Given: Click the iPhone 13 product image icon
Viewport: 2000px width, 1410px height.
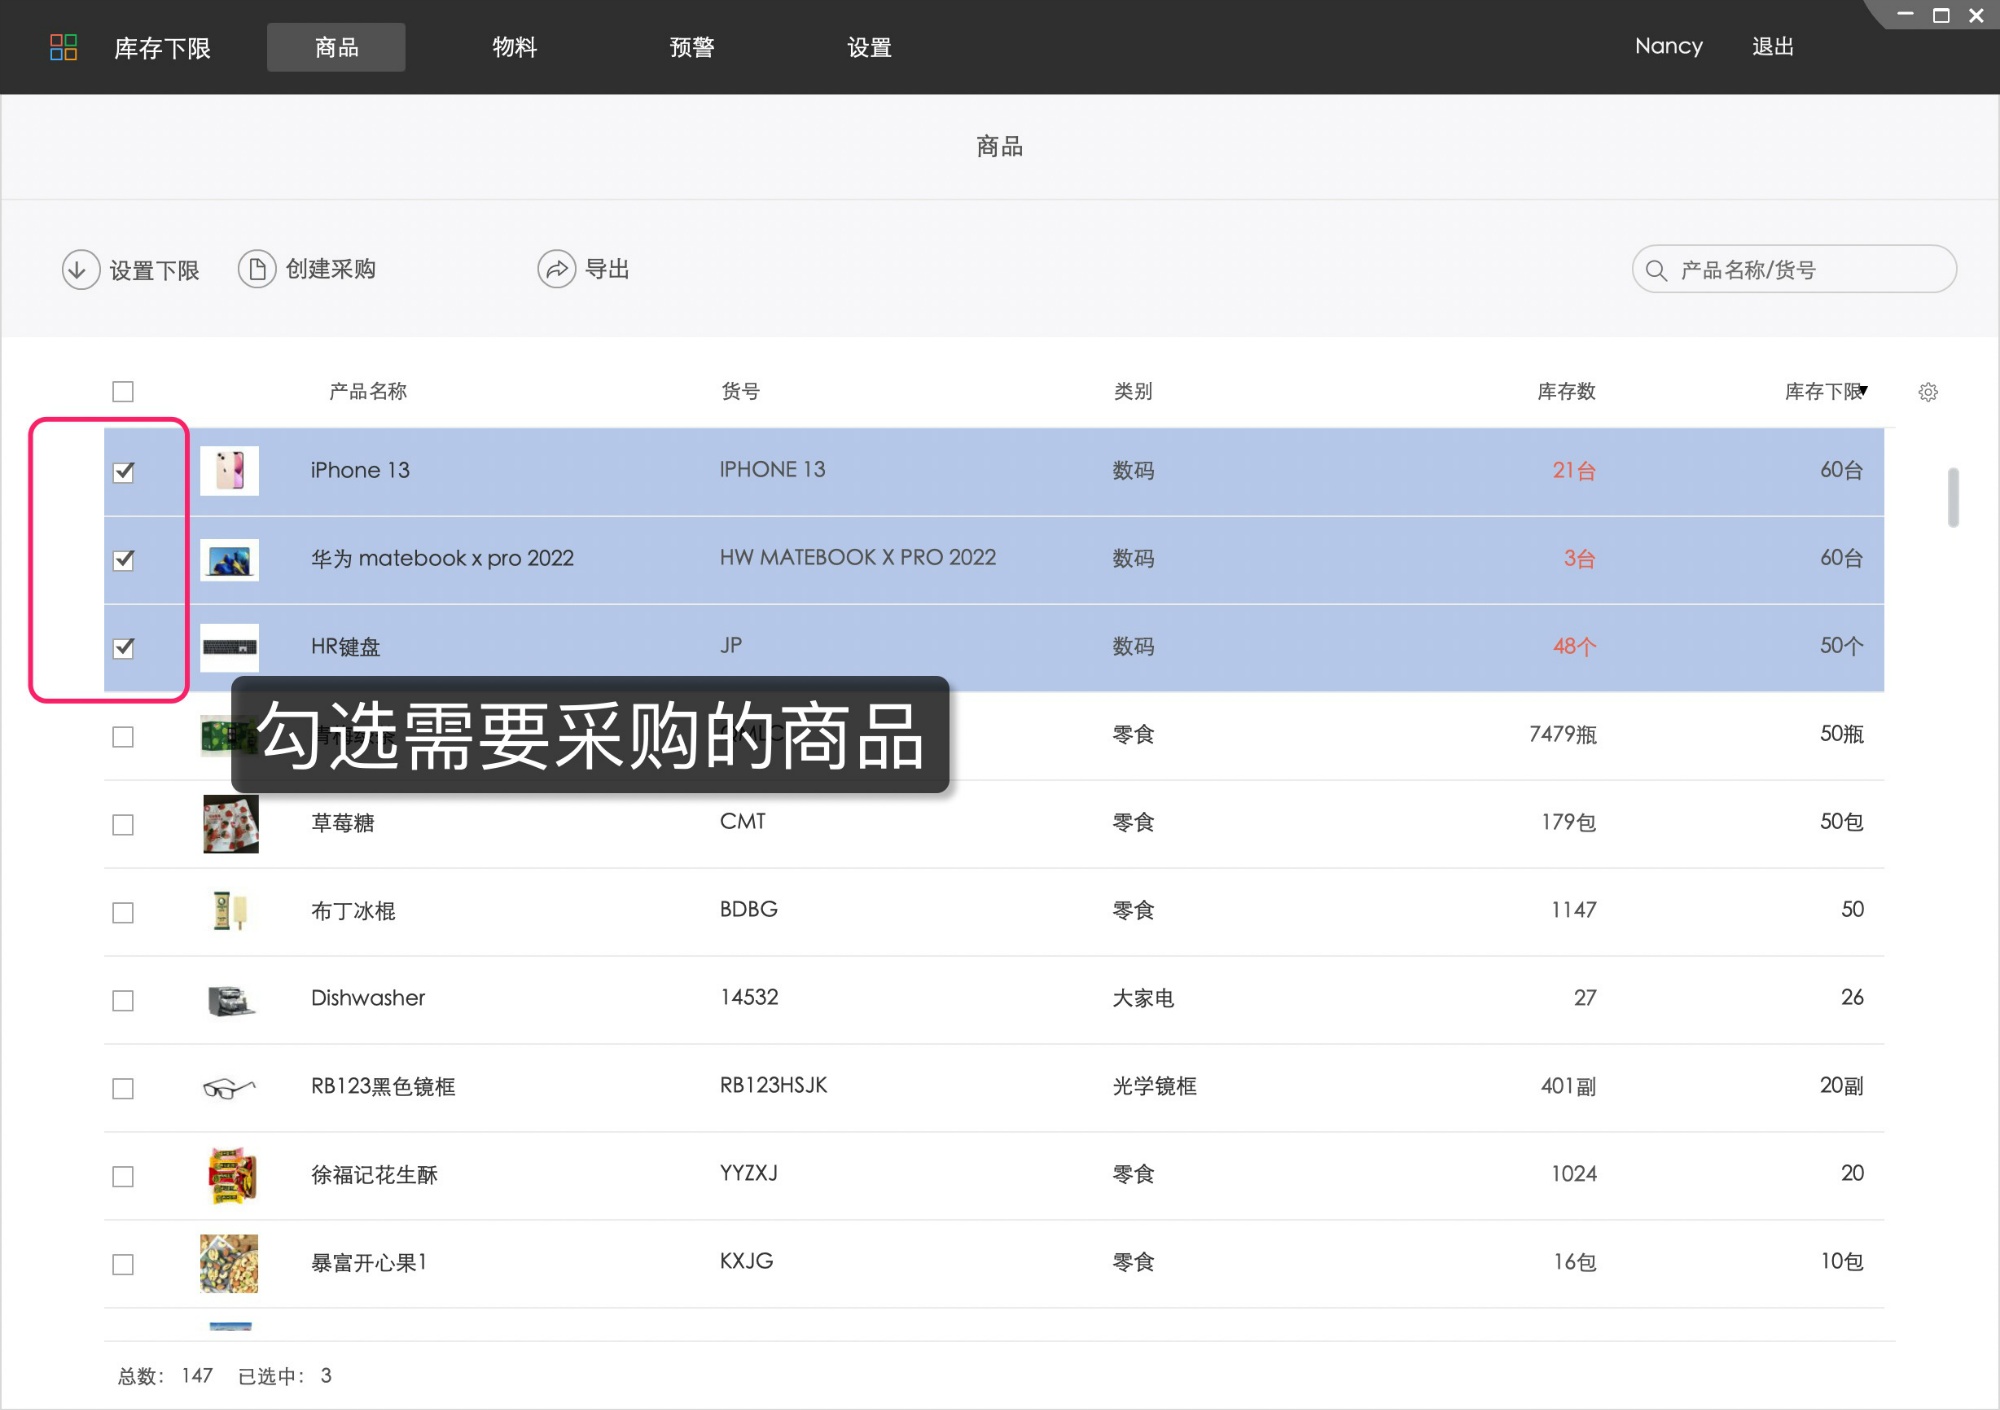Looking at the screenshot, I should pyautogui.click(x=229, y=470).
